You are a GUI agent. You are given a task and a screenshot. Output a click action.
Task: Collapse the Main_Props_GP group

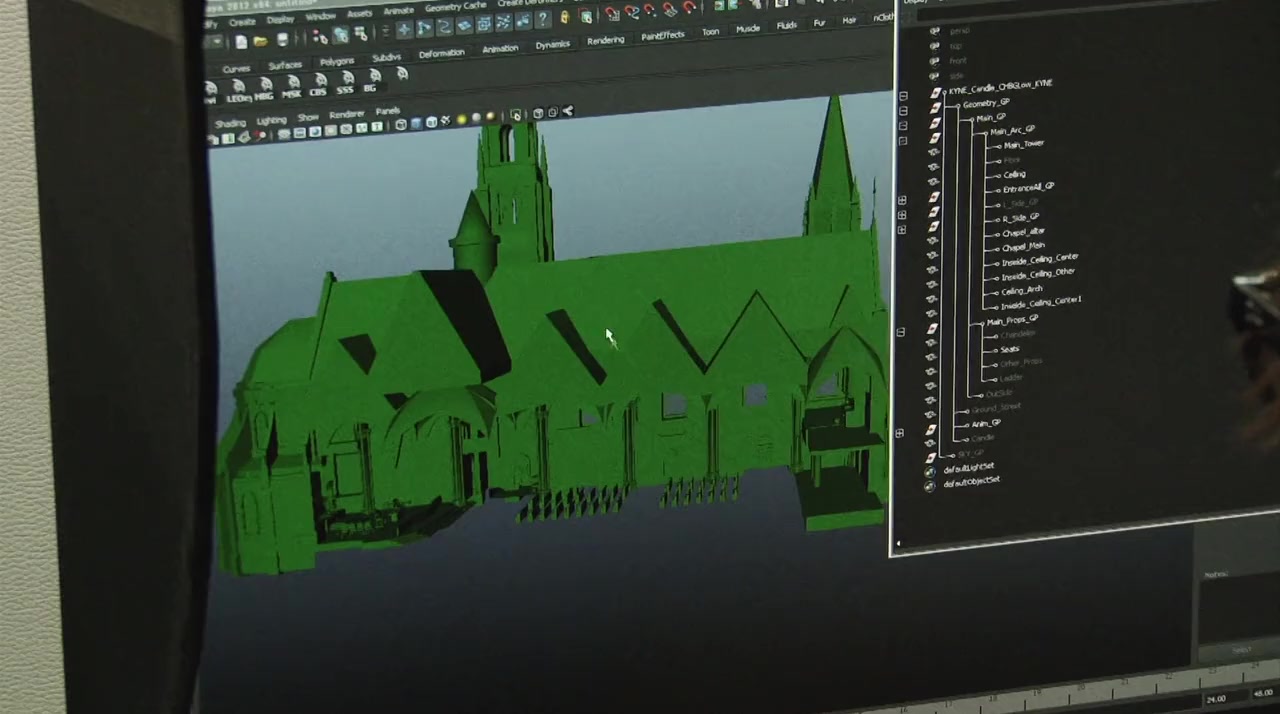click(x=901, y=332)
